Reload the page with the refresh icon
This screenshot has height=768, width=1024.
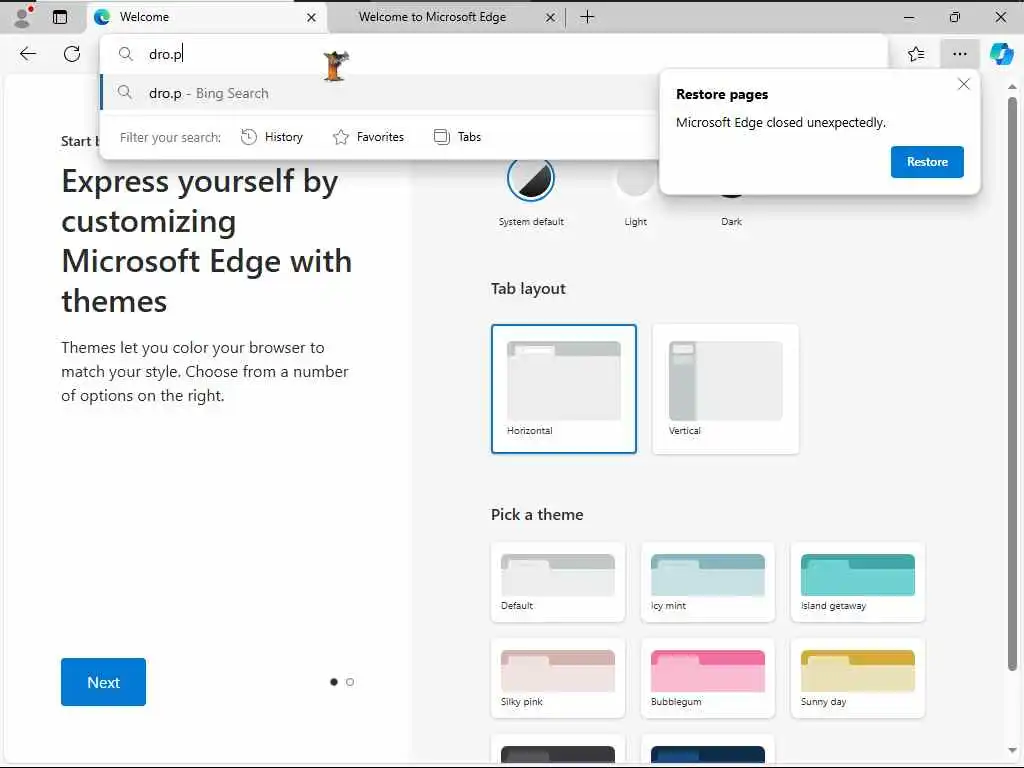72,54
